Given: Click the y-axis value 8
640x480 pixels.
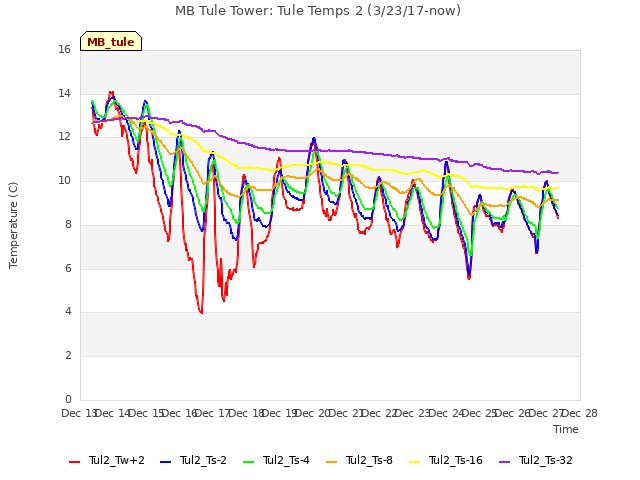Looking at the screenshot, I should (68, 224).
